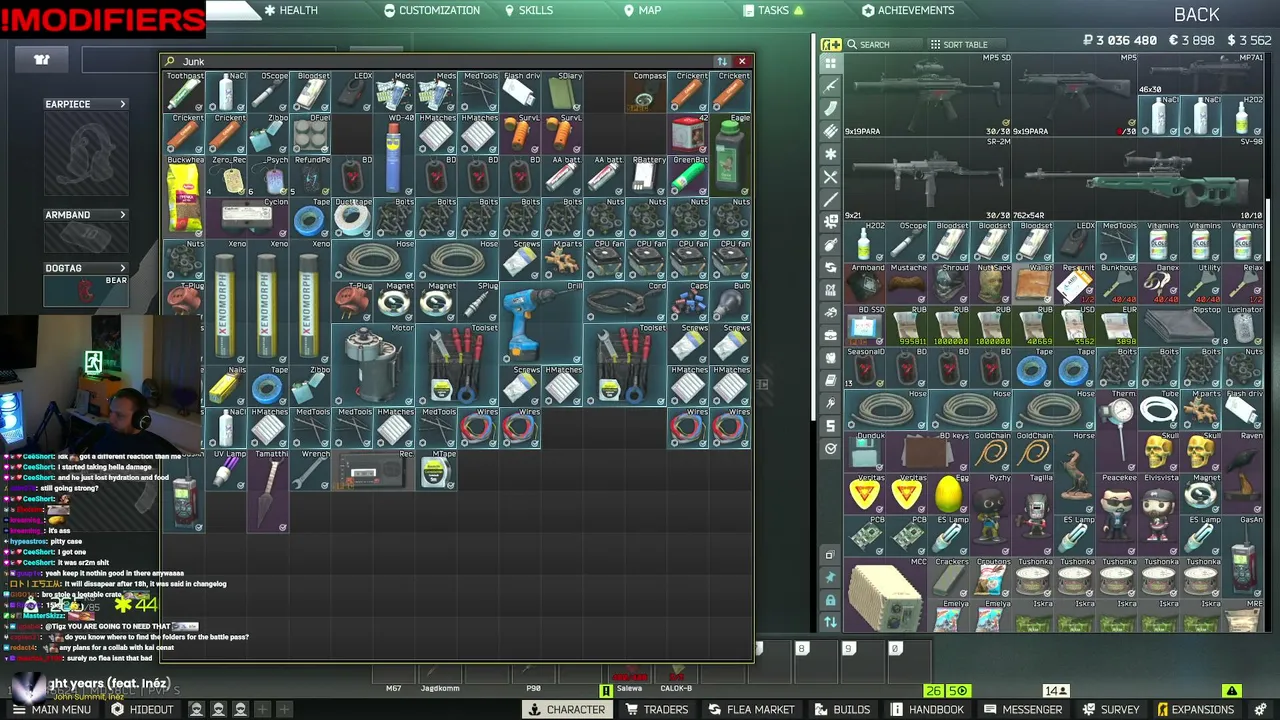Click the M.parts item
The height and width of the screenshot is (720, 1280).
click(562, 260)
